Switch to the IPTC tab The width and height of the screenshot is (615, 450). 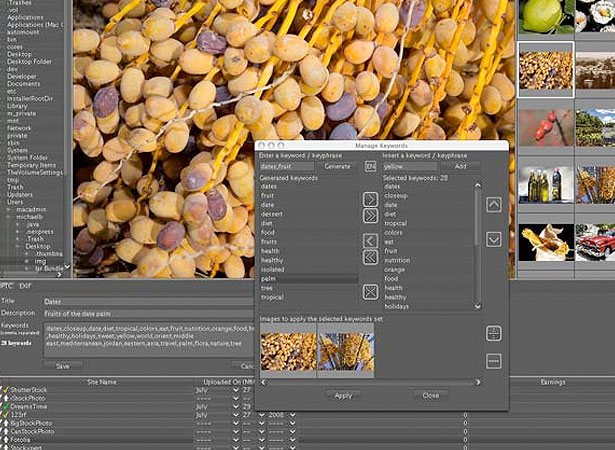tap(7, 286)
